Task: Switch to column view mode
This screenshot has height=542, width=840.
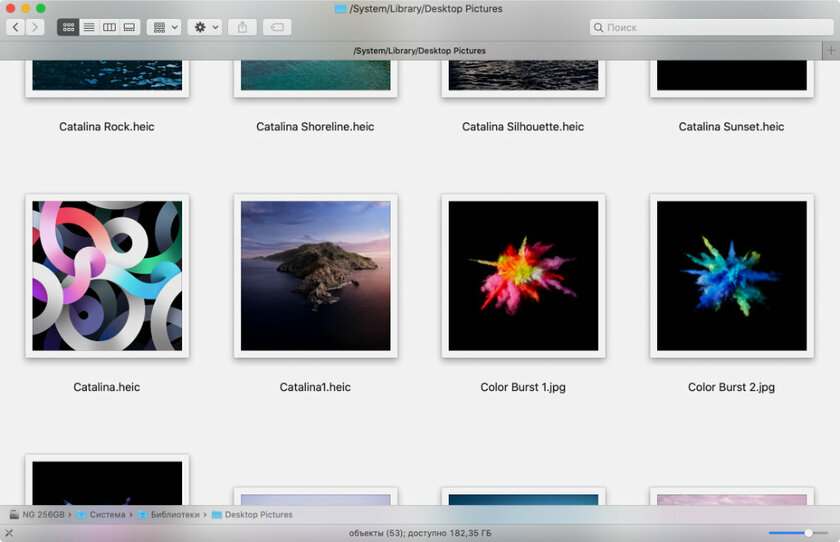Action: [x=109, y=27]
